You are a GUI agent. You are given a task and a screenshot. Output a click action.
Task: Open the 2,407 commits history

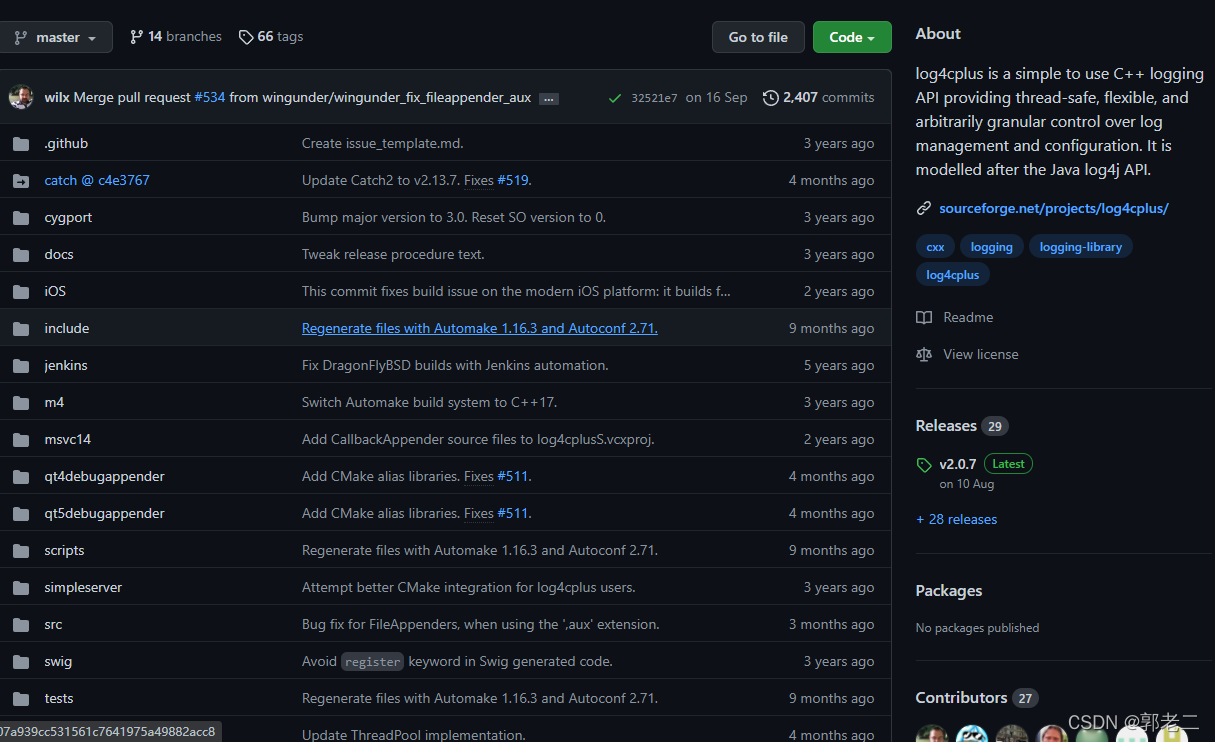[818, 97]
